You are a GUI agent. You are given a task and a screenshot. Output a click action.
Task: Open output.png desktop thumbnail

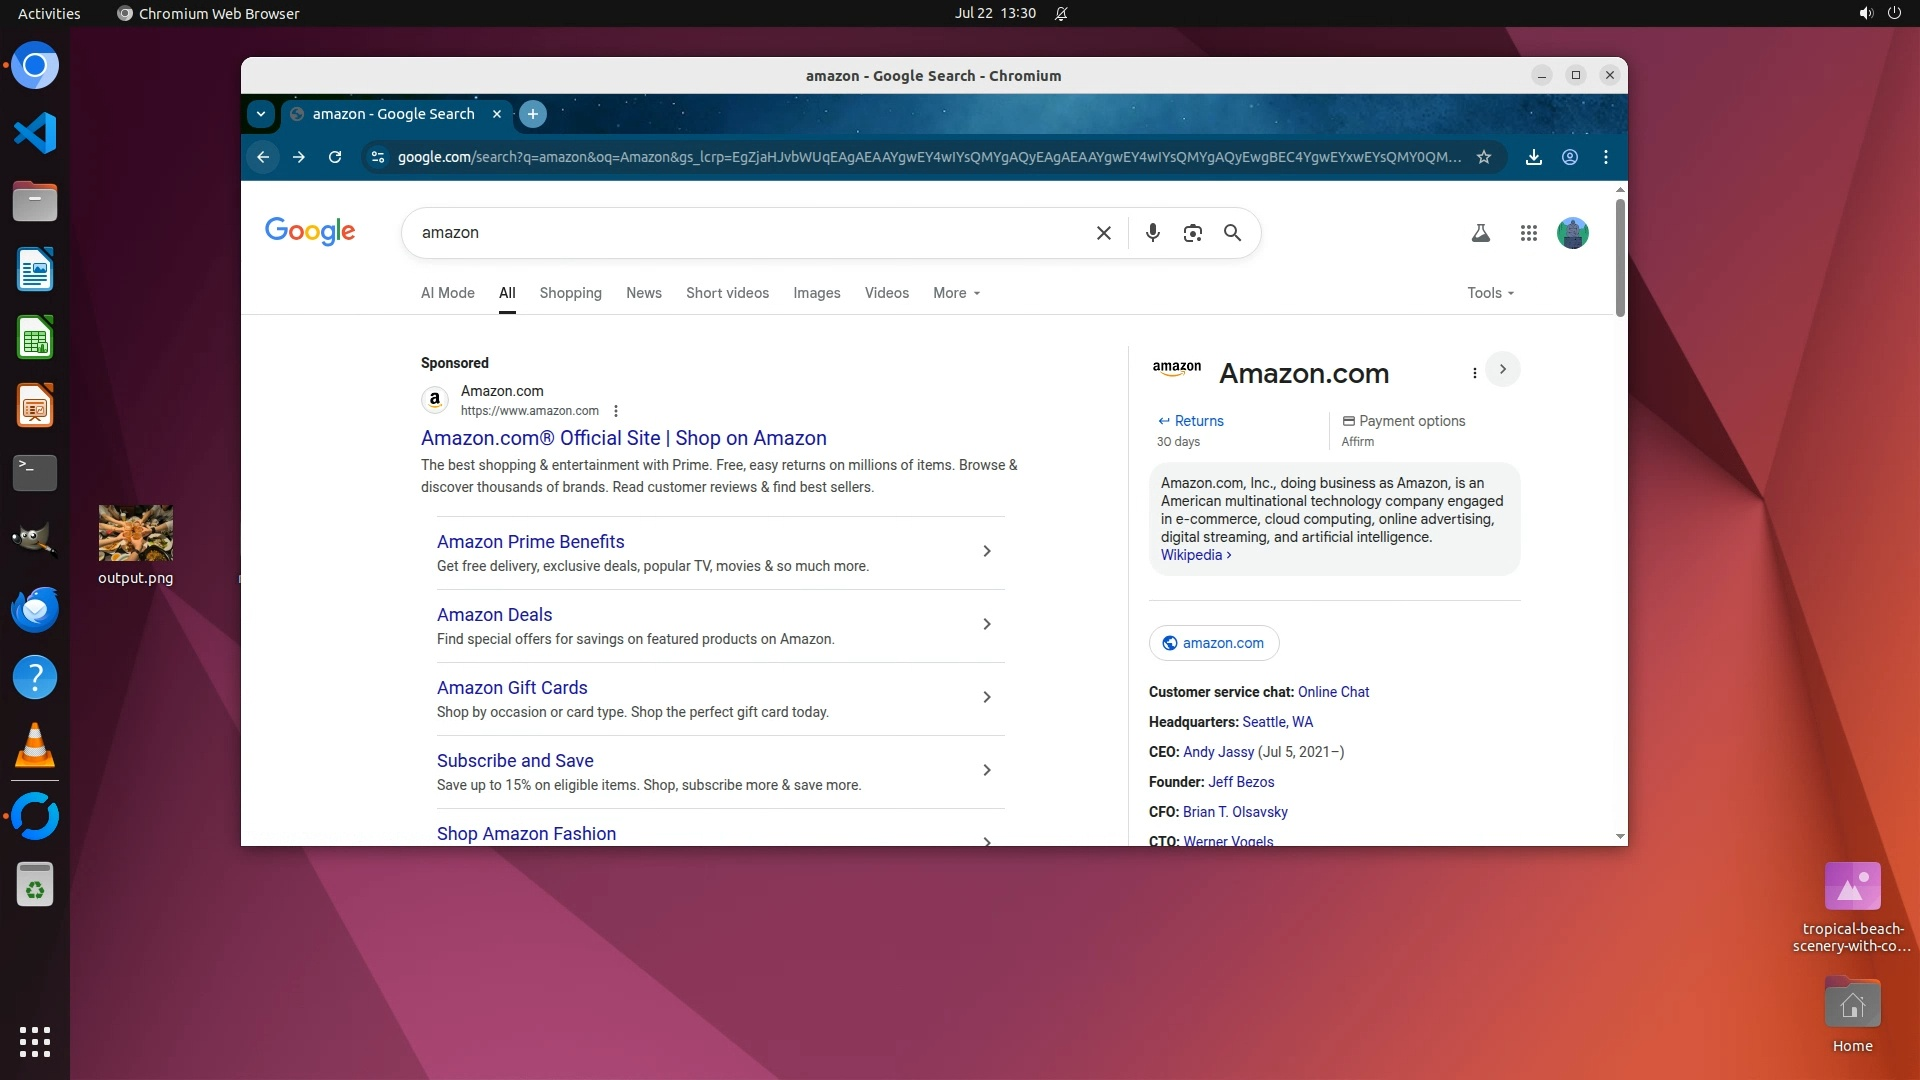tap(136, 533)
